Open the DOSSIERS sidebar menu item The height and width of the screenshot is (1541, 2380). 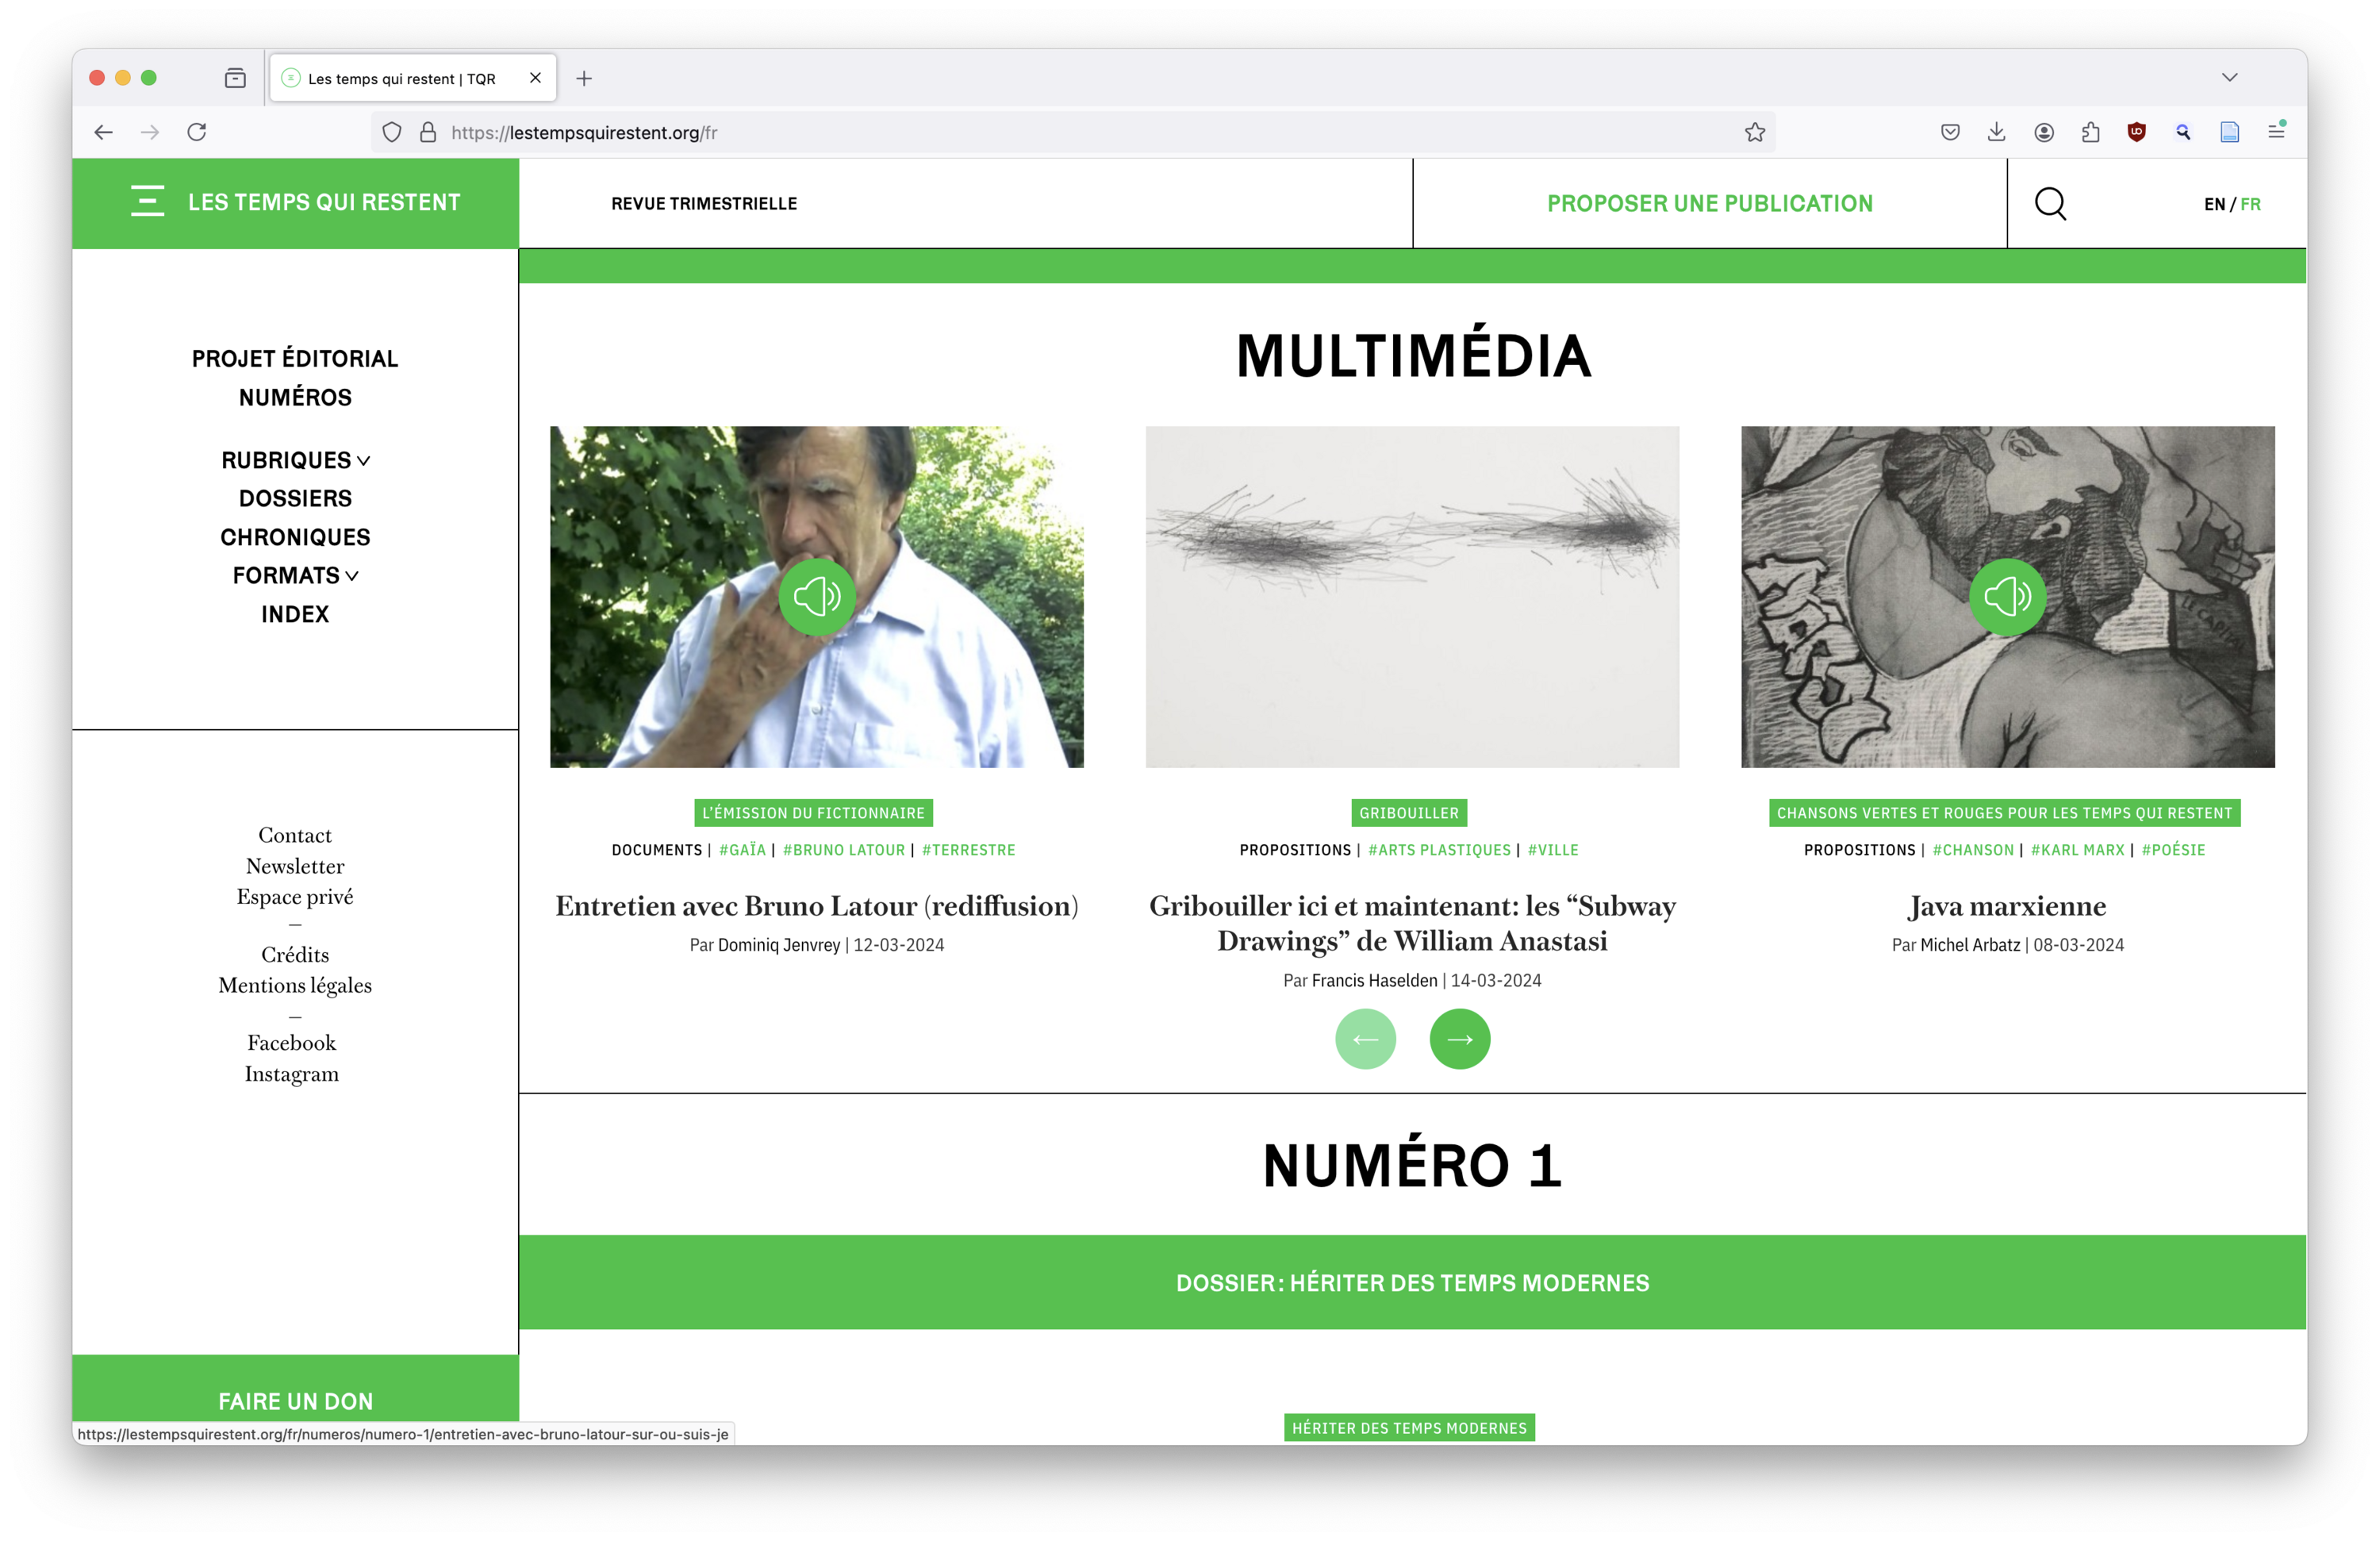tap(295, 498)
